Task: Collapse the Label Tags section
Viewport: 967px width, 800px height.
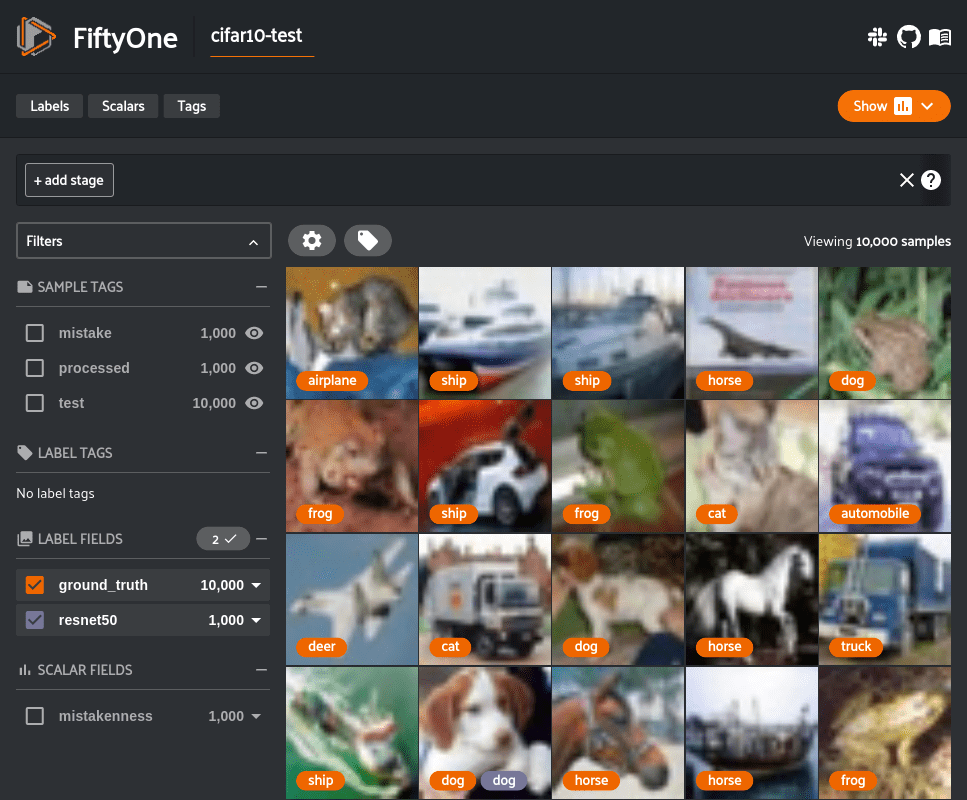Action: click(x=261, y=453)
